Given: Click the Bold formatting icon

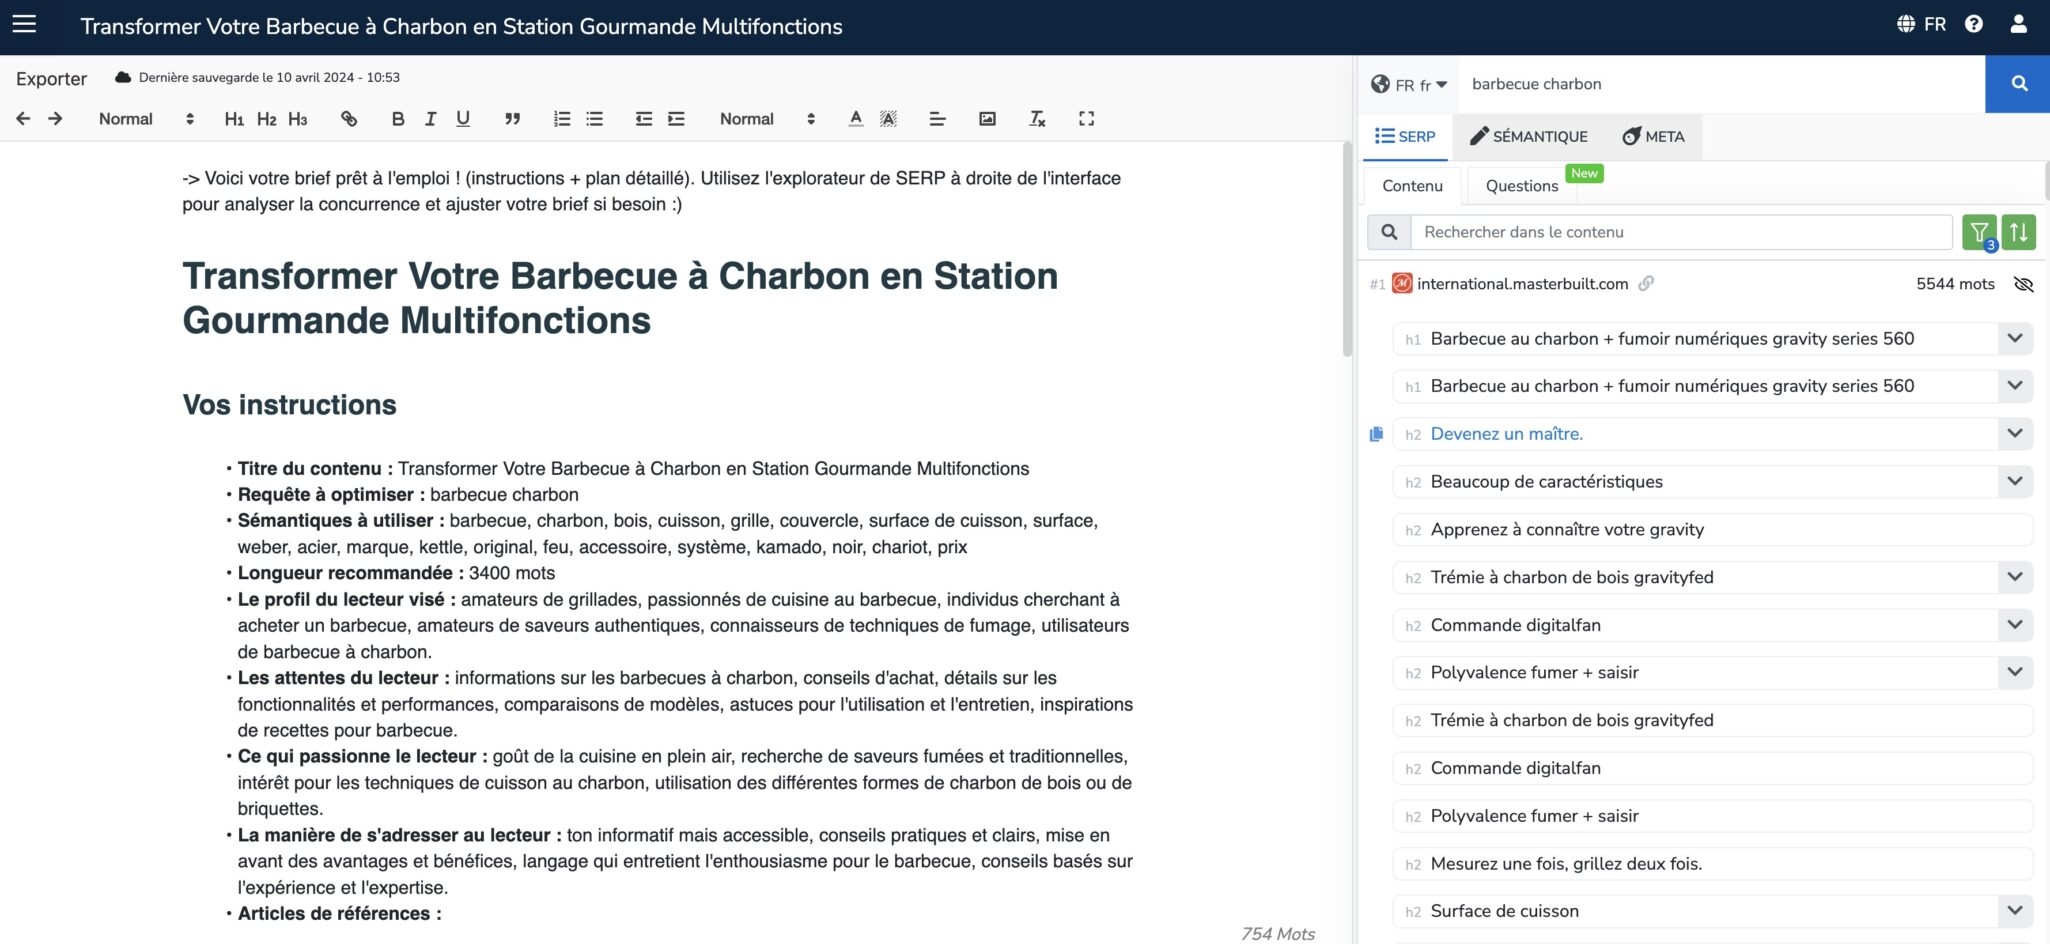Looking at the screenshot, I should pos(397,119).
